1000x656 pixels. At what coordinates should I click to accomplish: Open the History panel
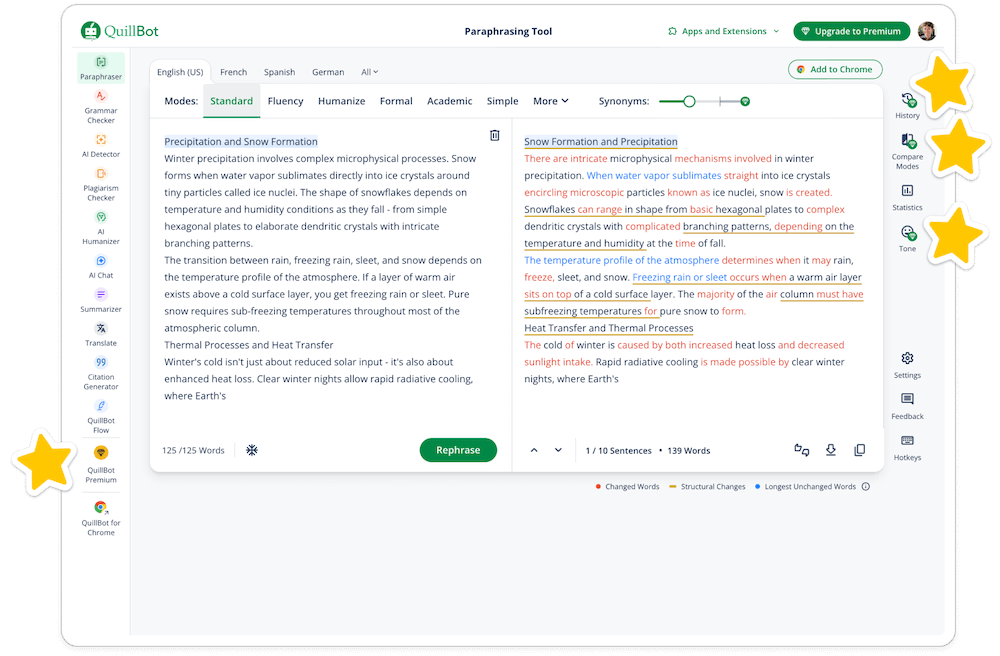(x=908, y=106)
